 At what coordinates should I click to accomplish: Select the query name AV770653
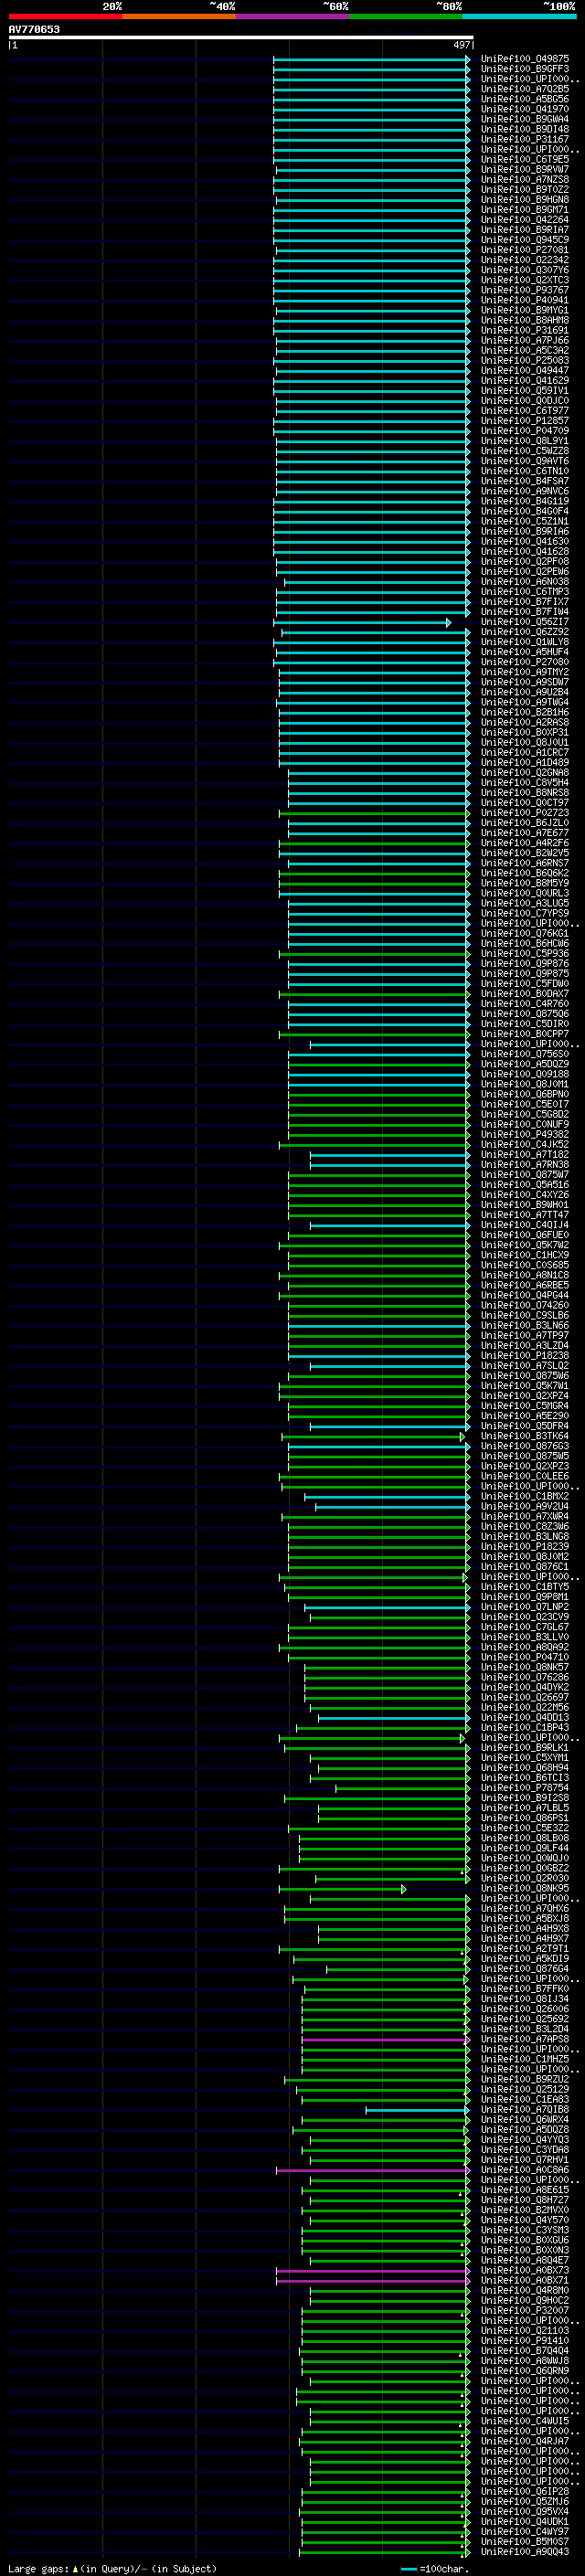coord(34,29)
